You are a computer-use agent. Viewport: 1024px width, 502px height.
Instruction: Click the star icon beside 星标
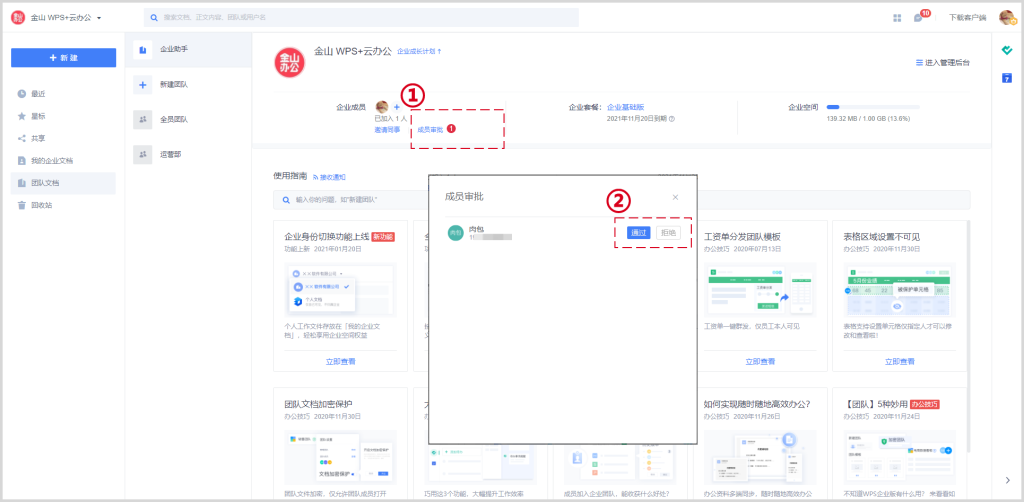pos(22,116)
